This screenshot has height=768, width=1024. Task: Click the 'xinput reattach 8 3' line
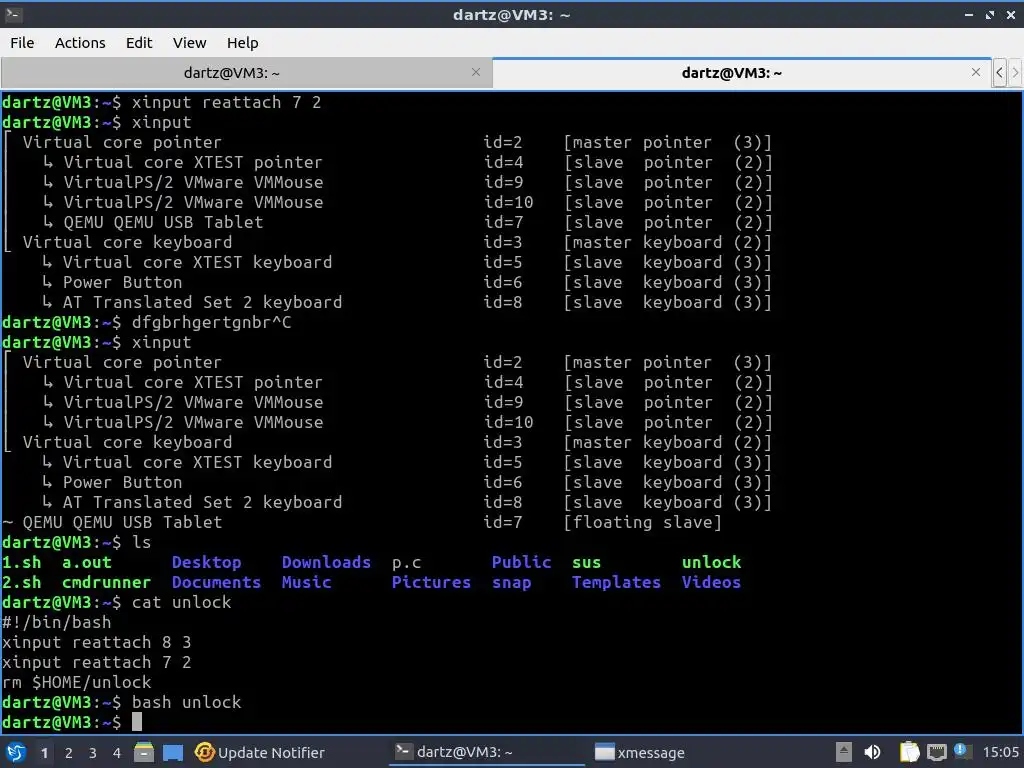[97, 642]
